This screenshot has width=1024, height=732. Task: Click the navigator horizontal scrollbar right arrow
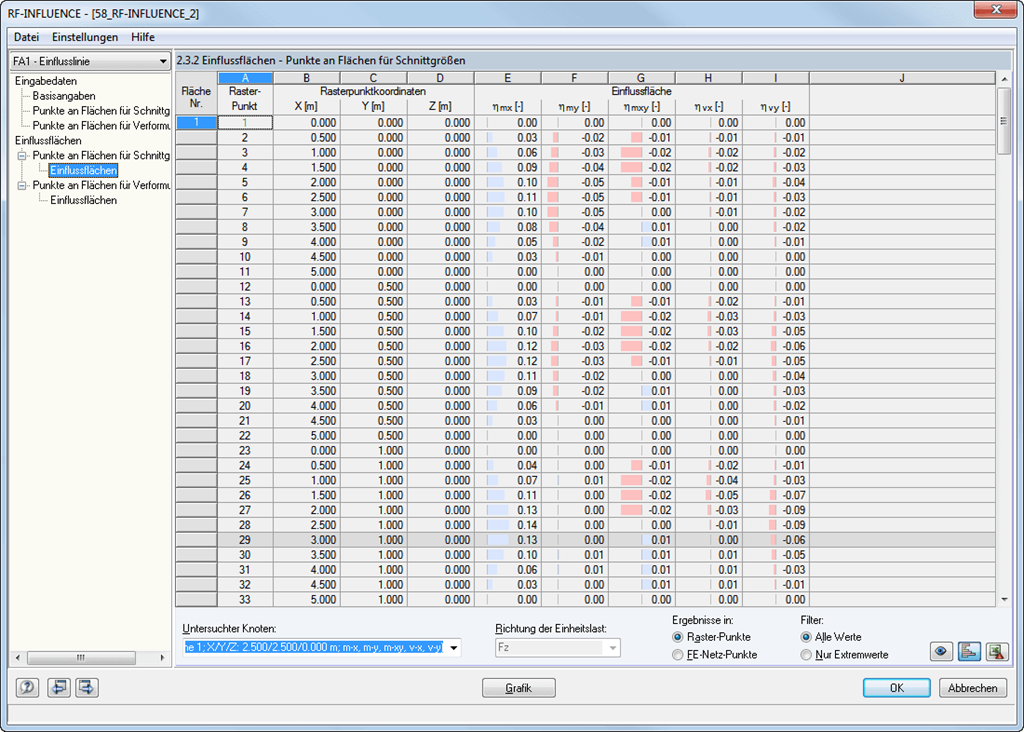162,658
